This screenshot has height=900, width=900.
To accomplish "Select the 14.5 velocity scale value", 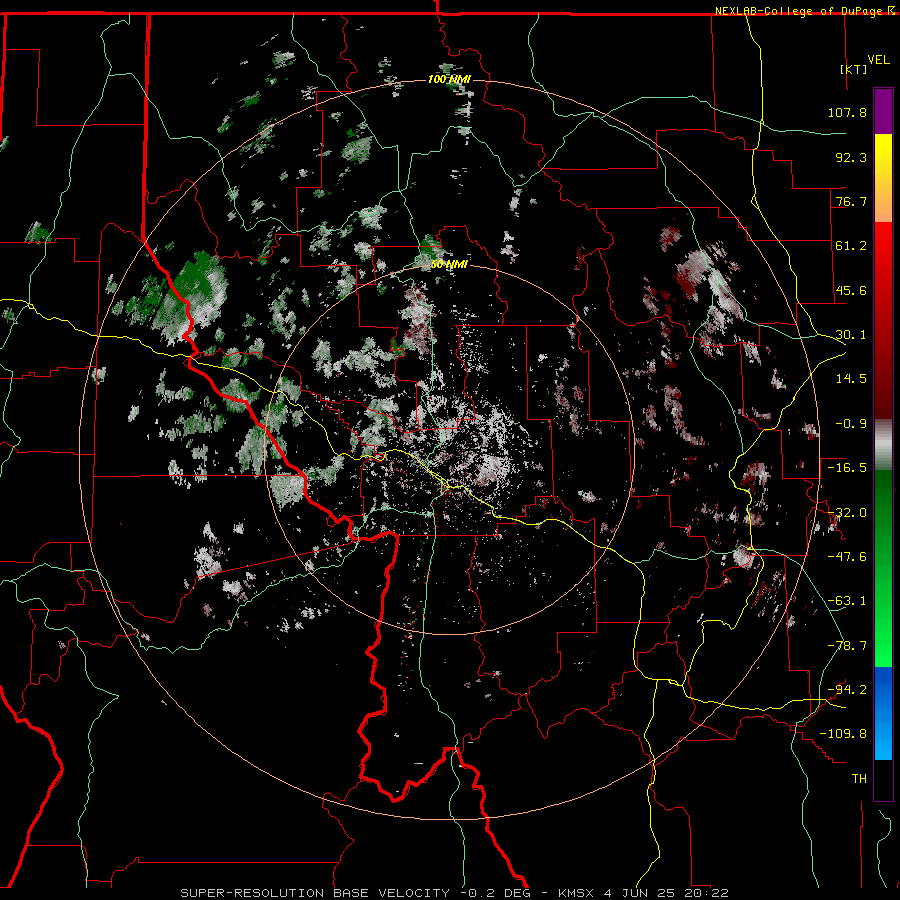I will 851,379.
